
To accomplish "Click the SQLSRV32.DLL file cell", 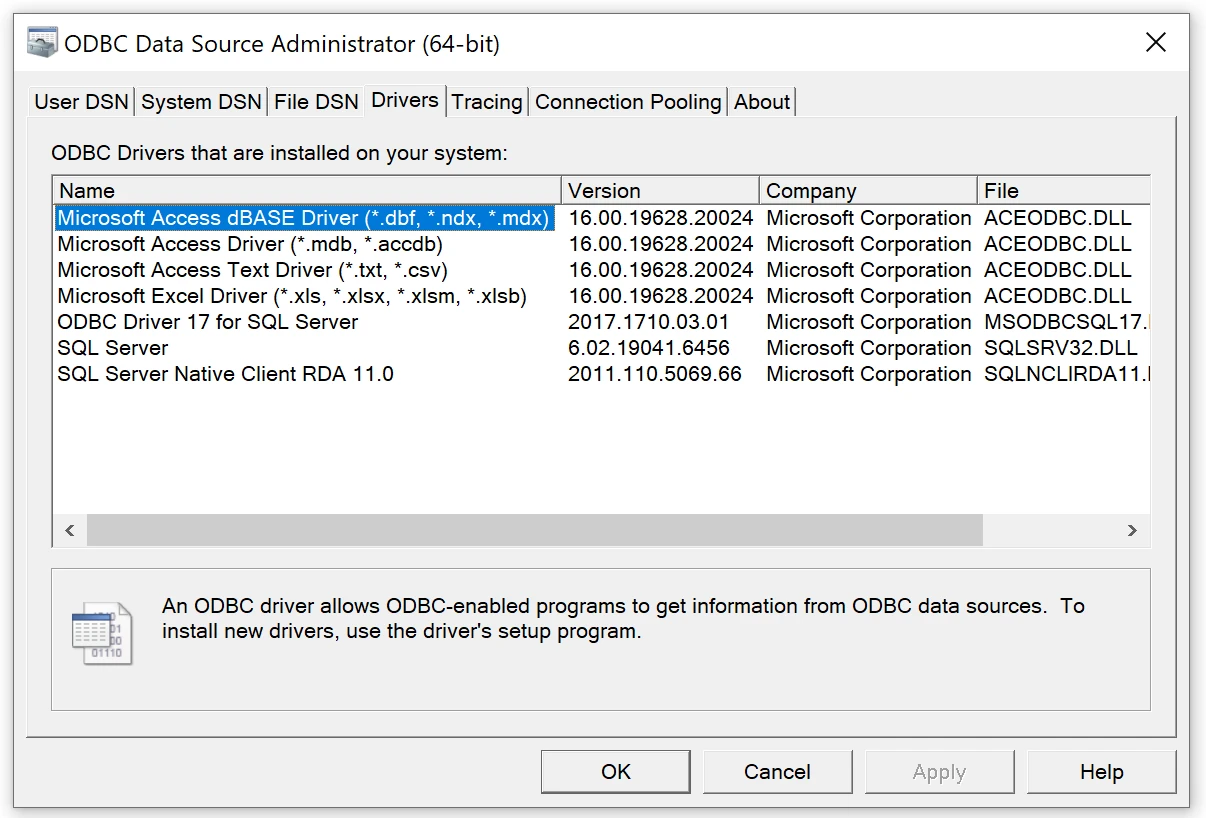I will 1061,348.
